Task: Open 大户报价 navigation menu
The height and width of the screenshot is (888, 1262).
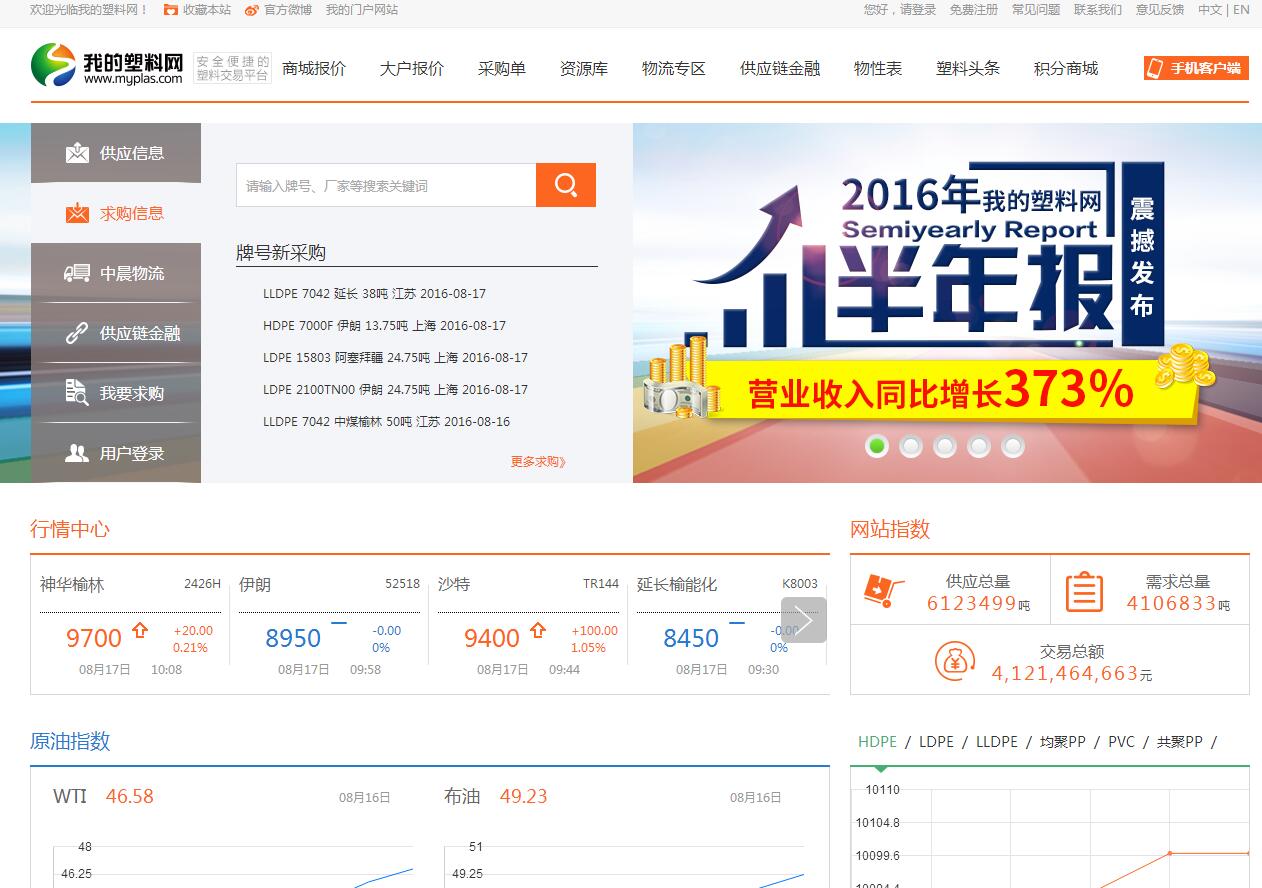Action: (412, 69)
